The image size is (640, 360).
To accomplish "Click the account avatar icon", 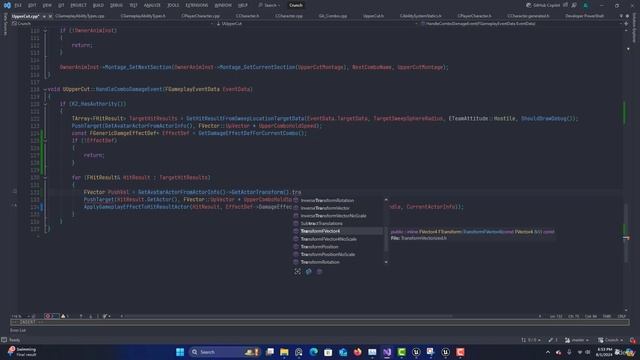I will 585,5.
